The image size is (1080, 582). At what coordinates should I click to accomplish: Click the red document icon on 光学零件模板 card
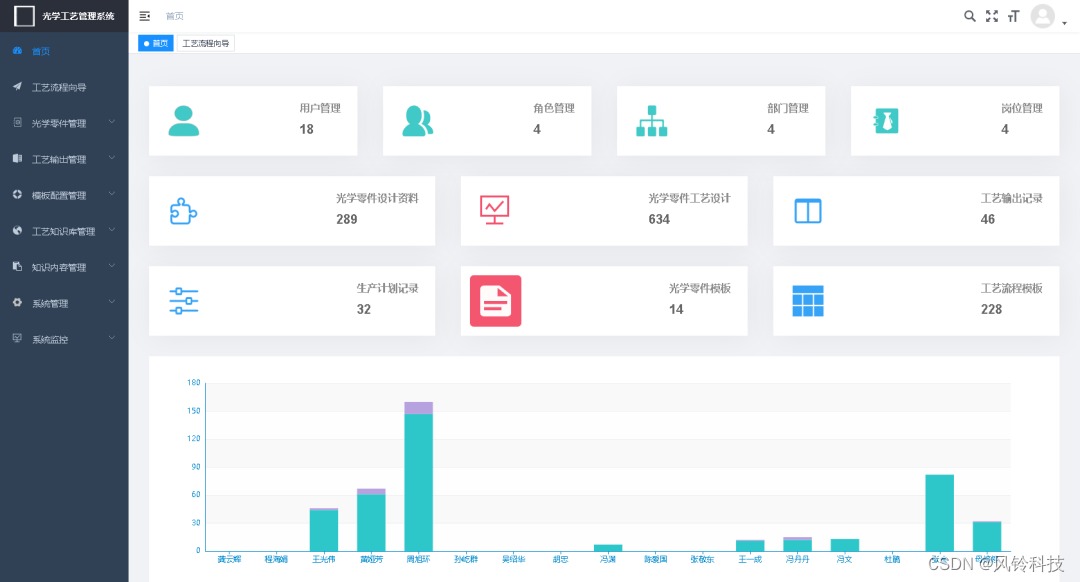point(496,301)
